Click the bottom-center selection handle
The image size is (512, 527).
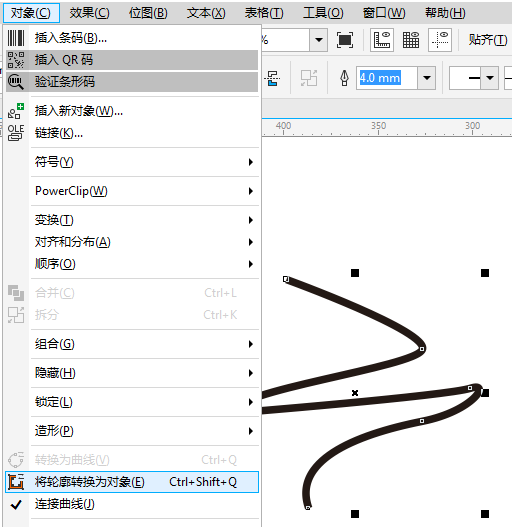click(355, 514)
